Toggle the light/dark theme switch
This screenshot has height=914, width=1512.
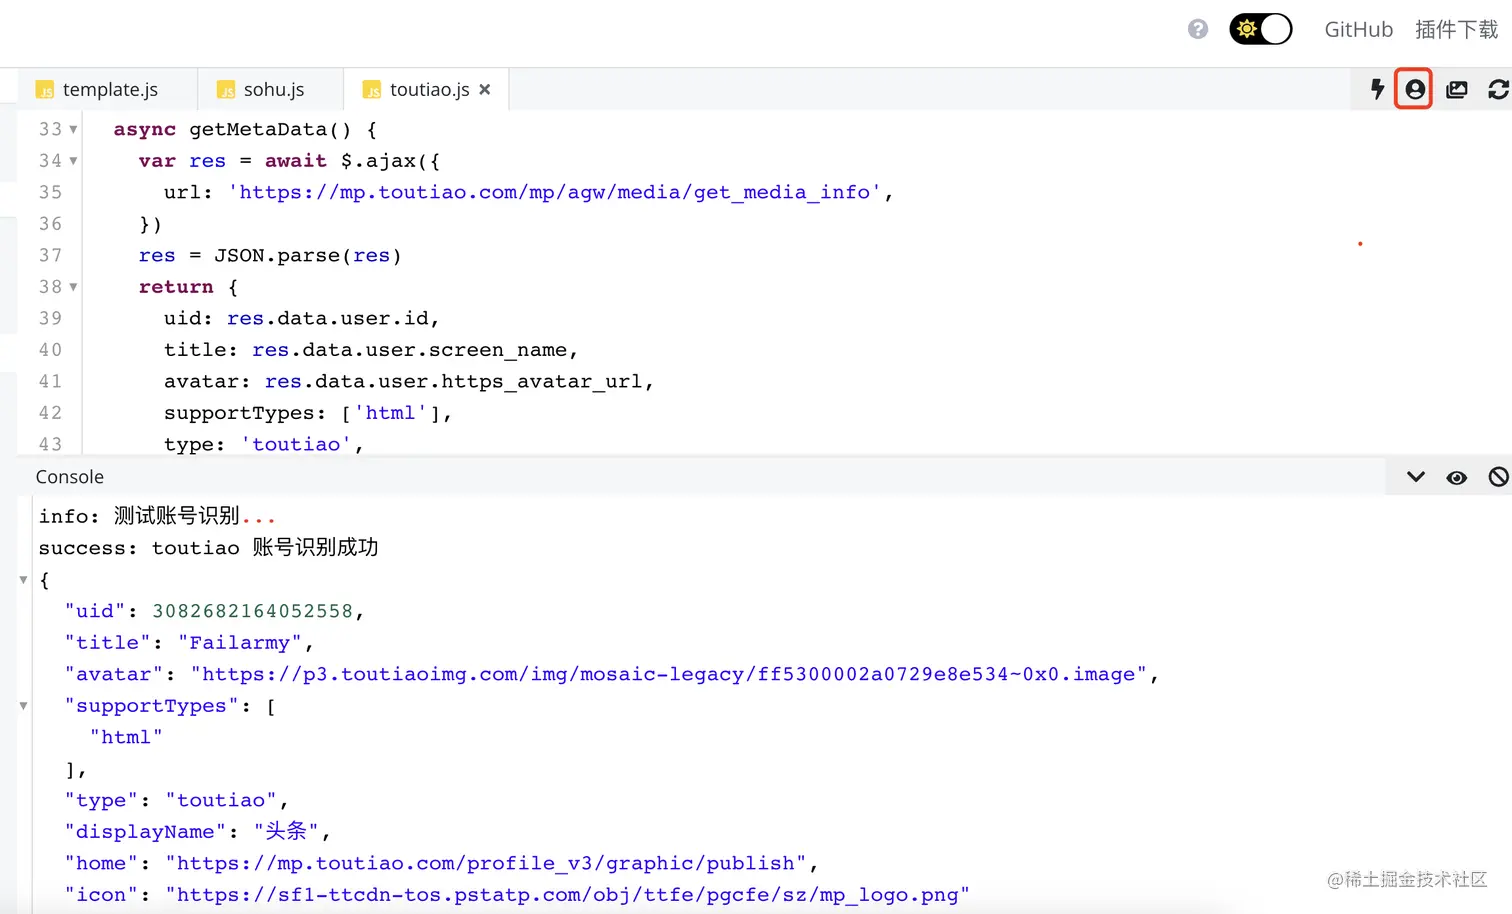click(1261, 29)
